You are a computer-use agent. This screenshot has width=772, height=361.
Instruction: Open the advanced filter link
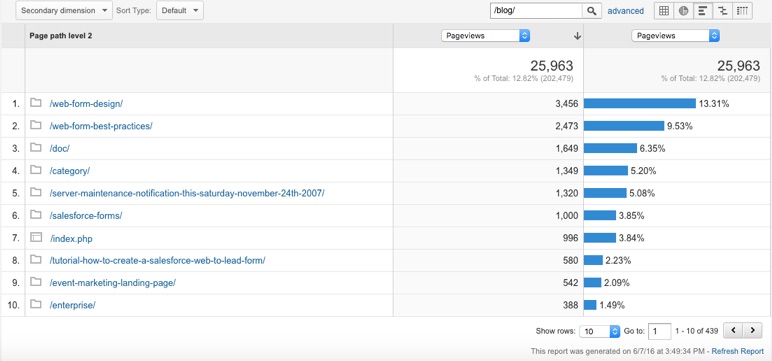point(625,11)
